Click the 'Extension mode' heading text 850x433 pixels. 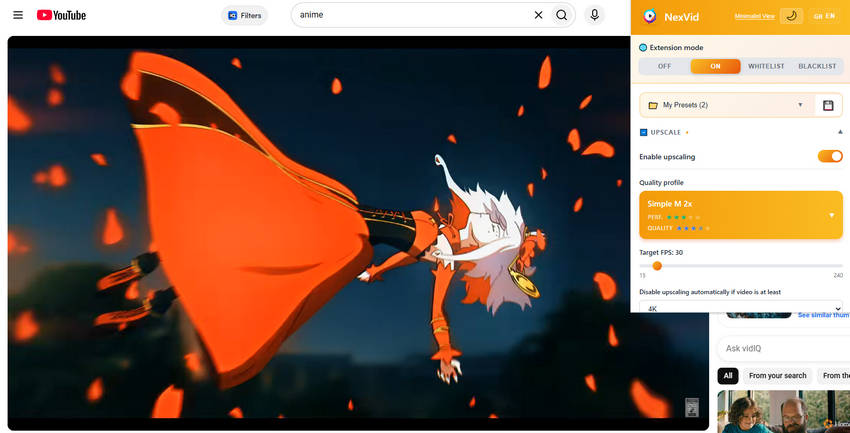pyautogui.click(x=677, y=48)
